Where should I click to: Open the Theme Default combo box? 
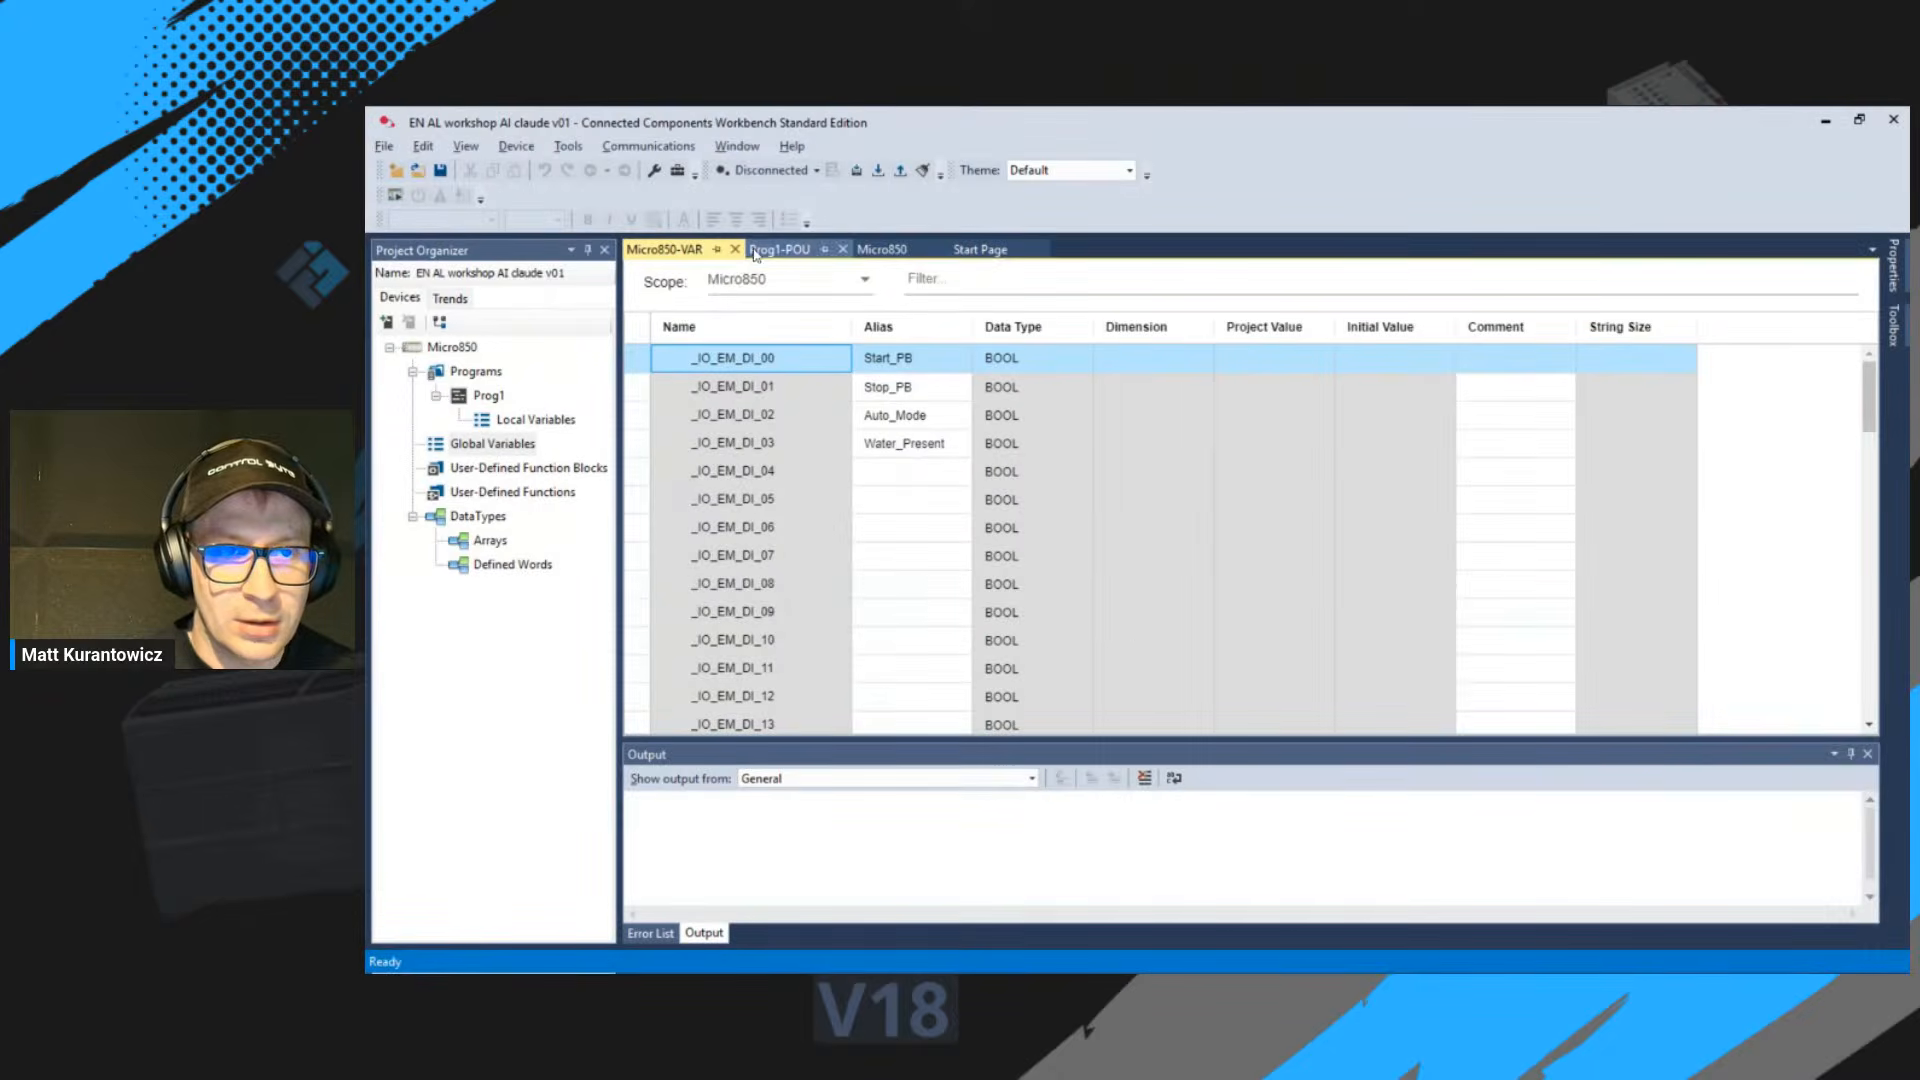point(1071,171)
